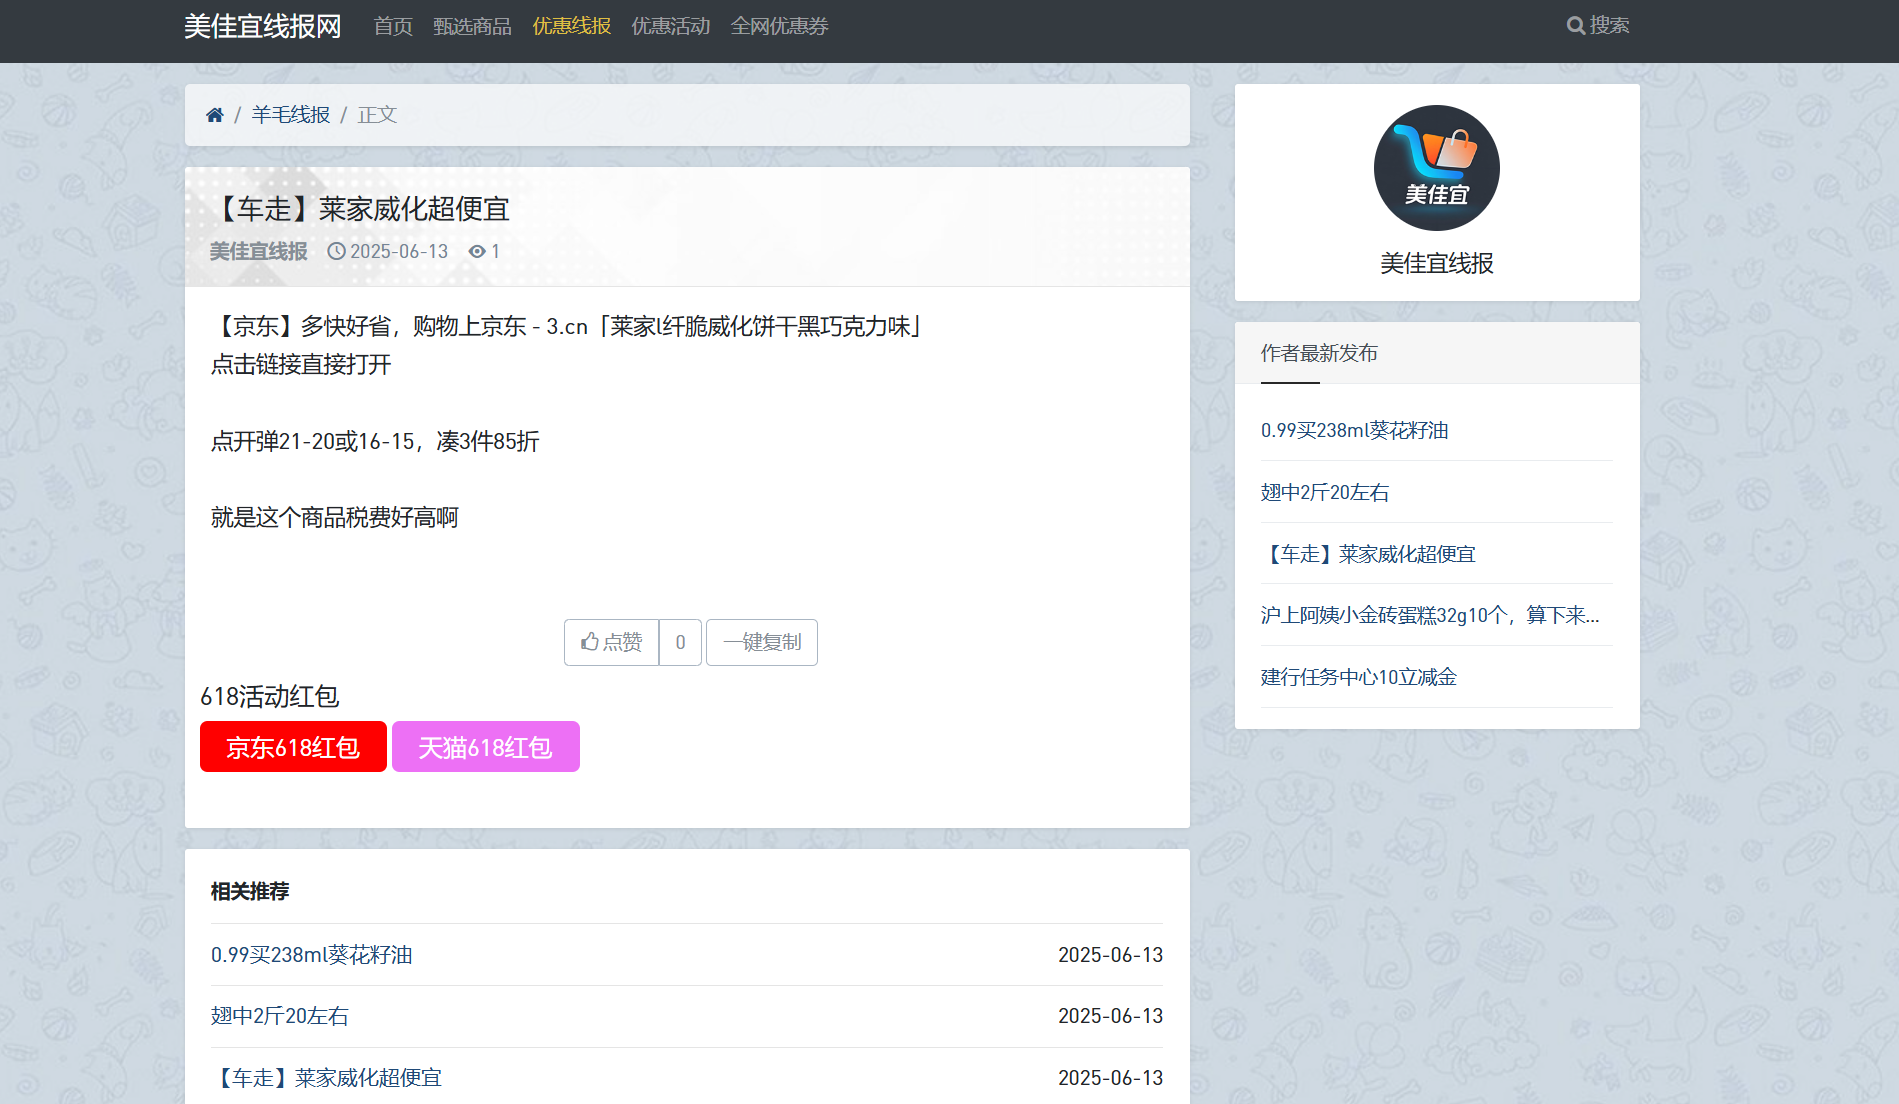Open 优惠活动 navigation item
1899x1104 pixels.
(x=670, y=26)
